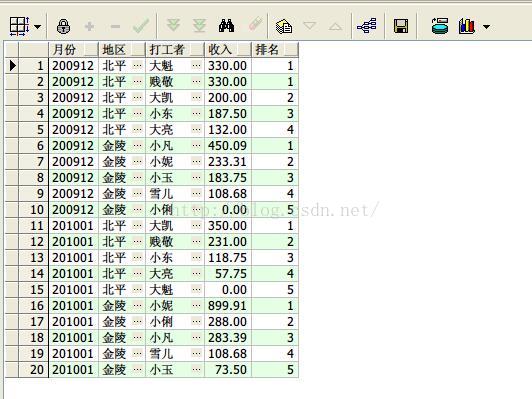Select the 231.00 income cell
This screenshot has width=532, height=399.
(228, 242)
